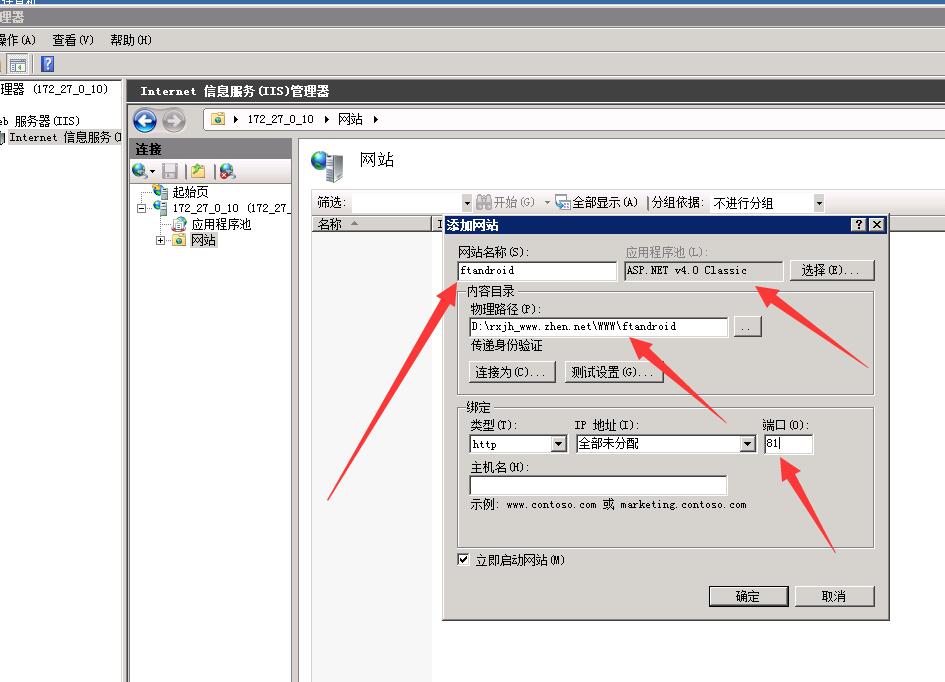The width and height of the screenshot is (945, 682).
Task: Click the blue Back navigation arrow
Action: point(145,121)
